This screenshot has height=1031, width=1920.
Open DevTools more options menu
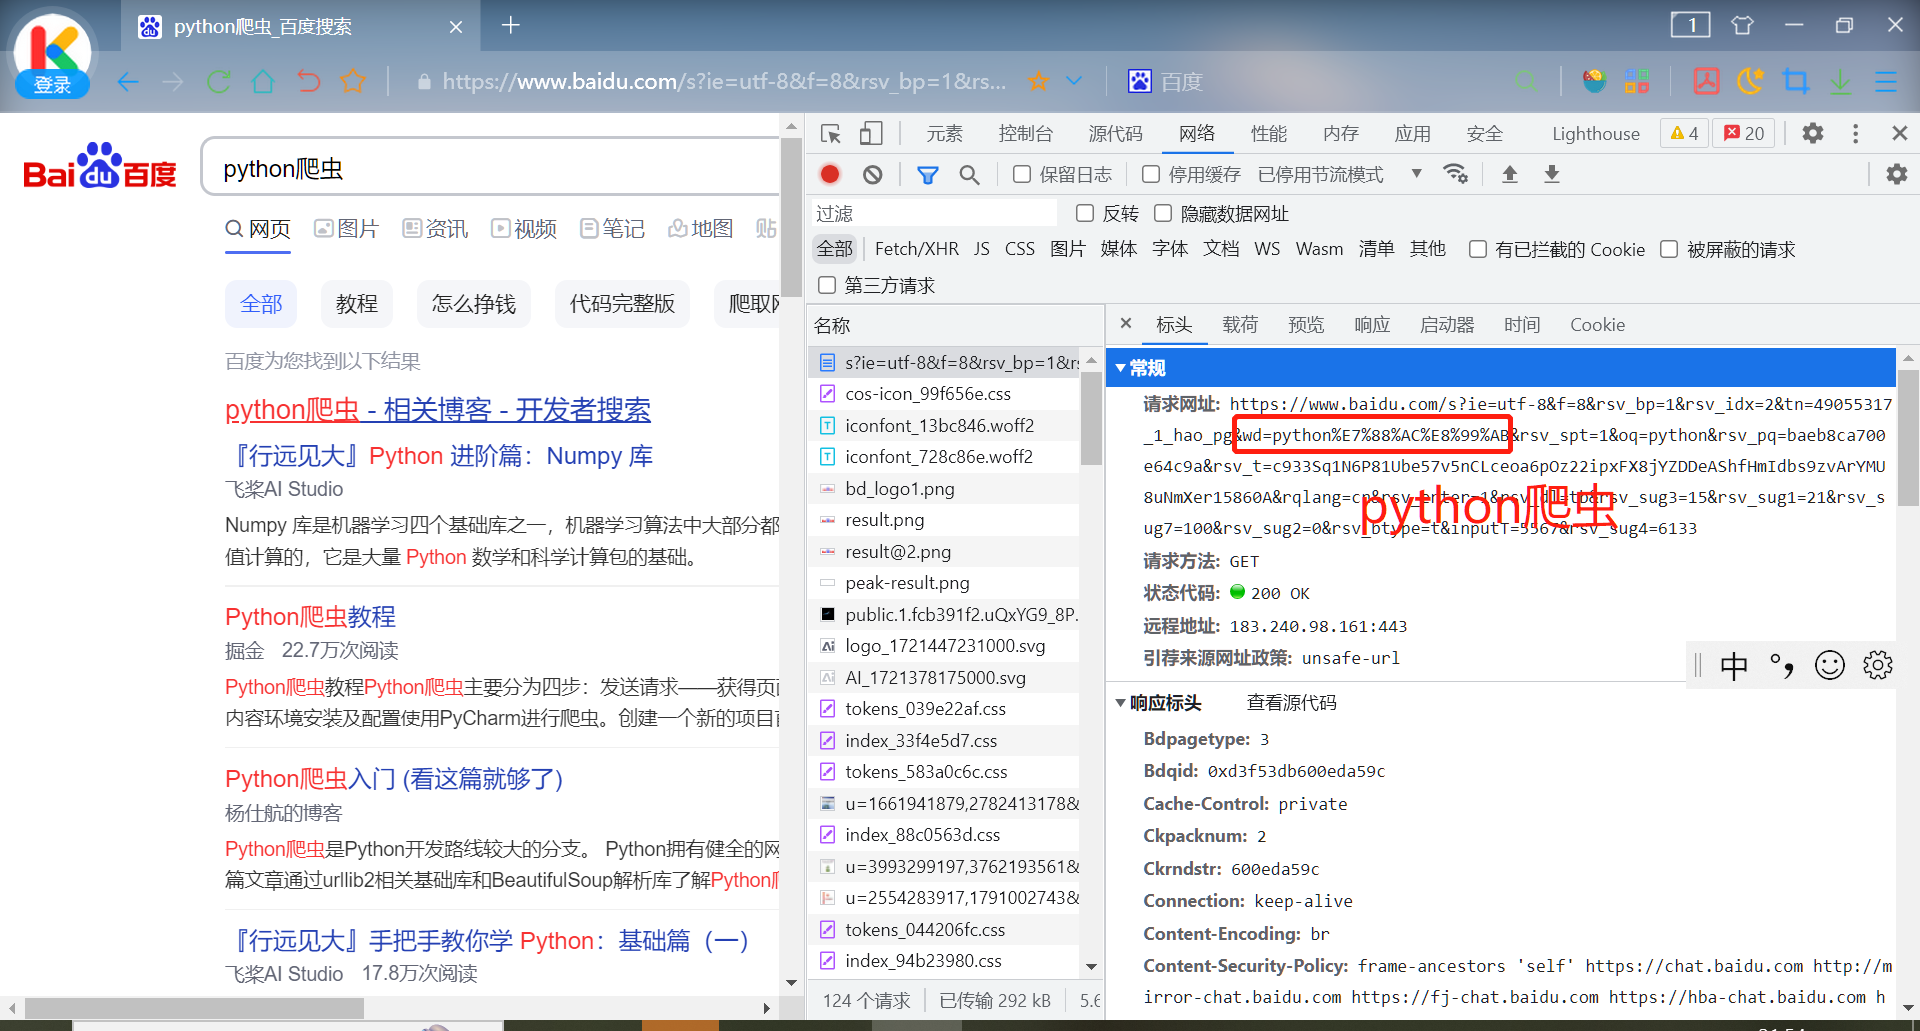click(x=1856, y=134)
